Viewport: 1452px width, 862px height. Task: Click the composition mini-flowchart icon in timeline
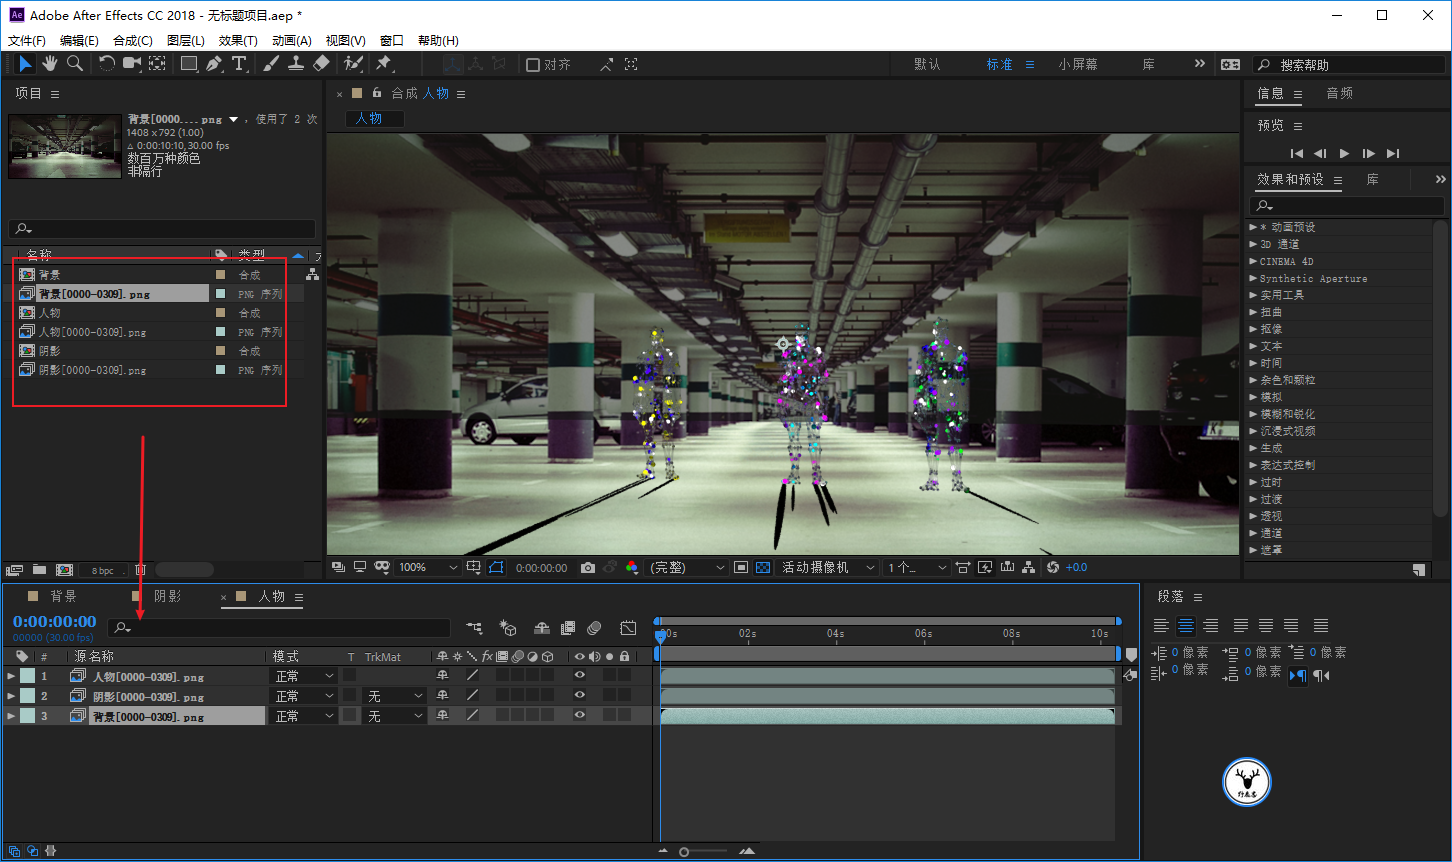click(x=474, y=628)
